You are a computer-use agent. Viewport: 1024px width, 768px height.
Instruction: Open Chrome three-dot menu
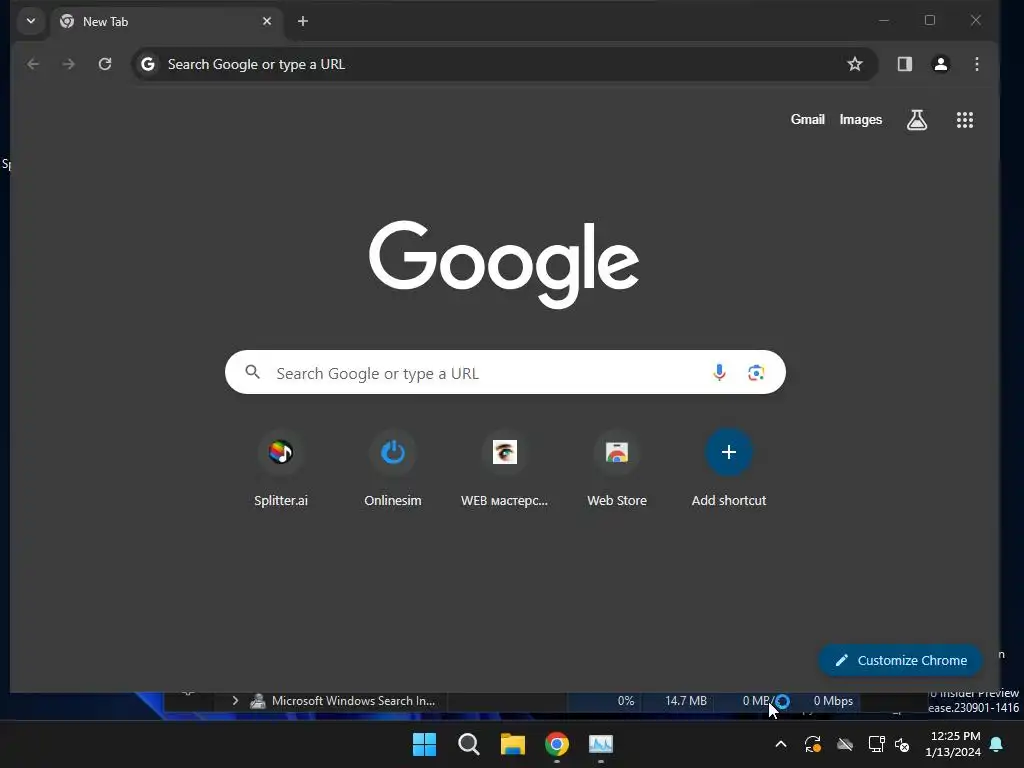tap(976, 64)
